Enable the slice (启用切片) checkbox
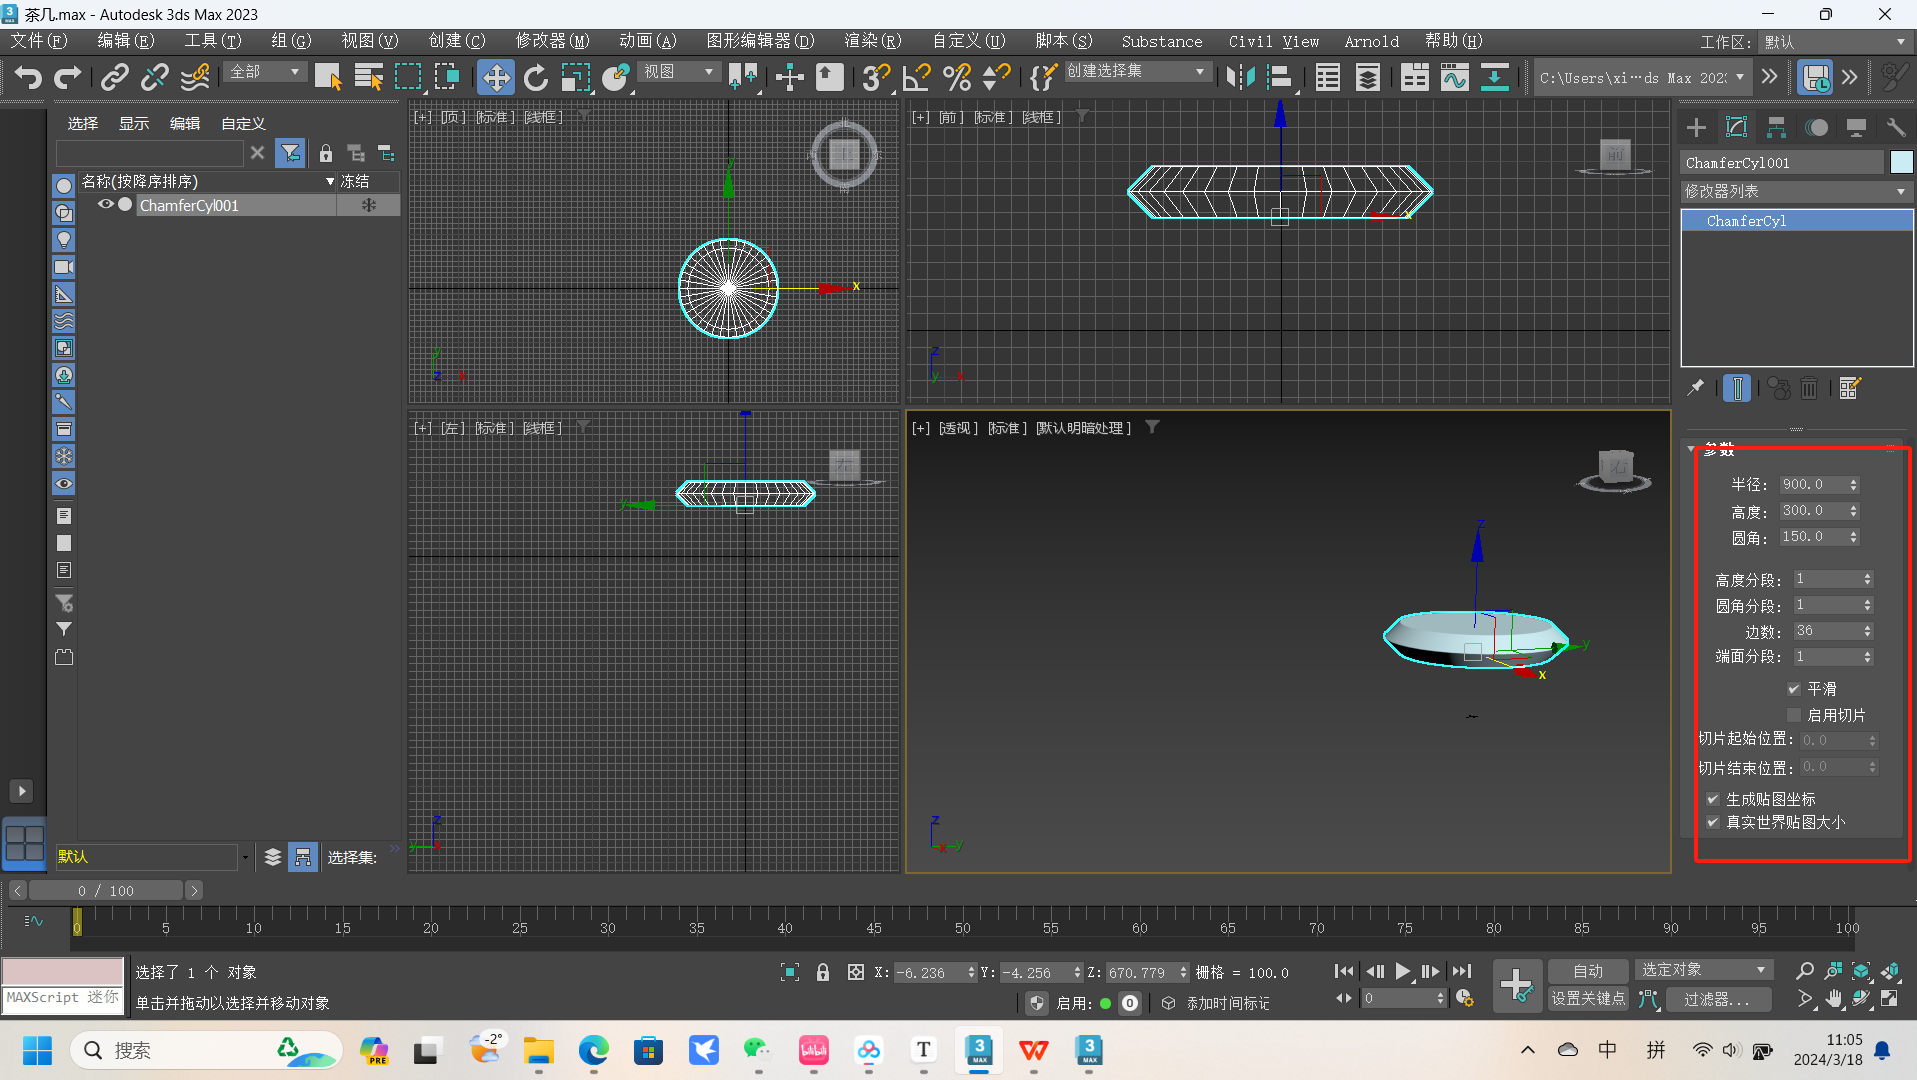1917x1080 pixels. coord(1794,715)
